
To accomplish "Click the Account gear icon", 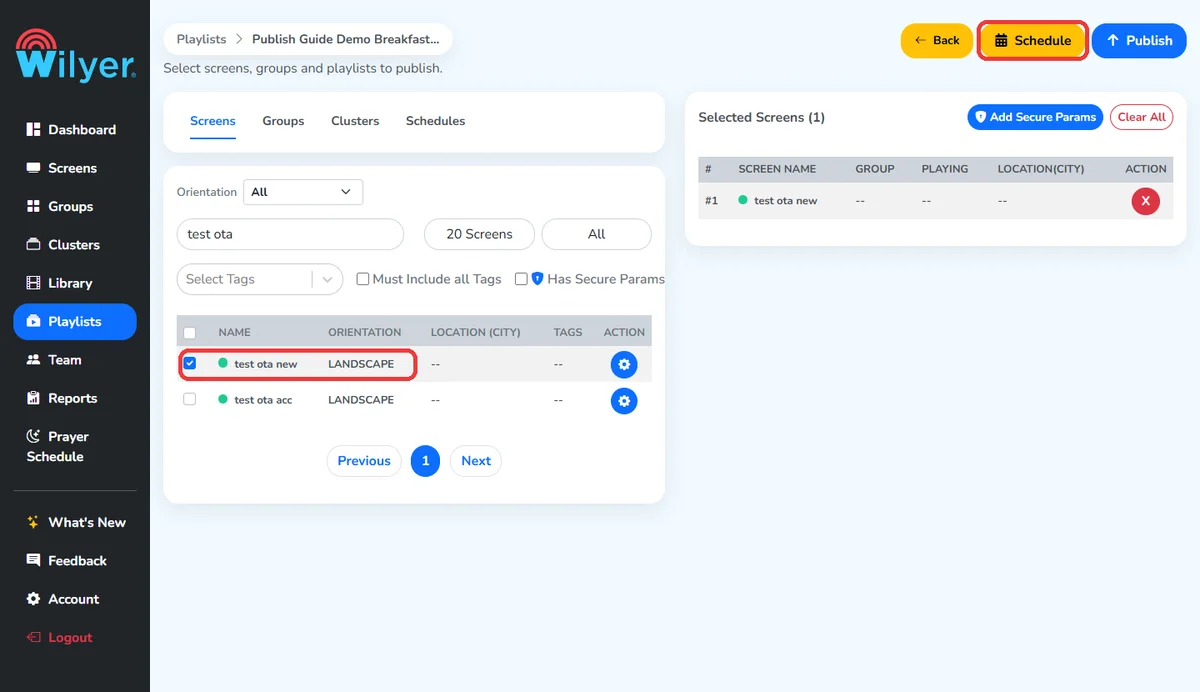I will coord(33,599).
